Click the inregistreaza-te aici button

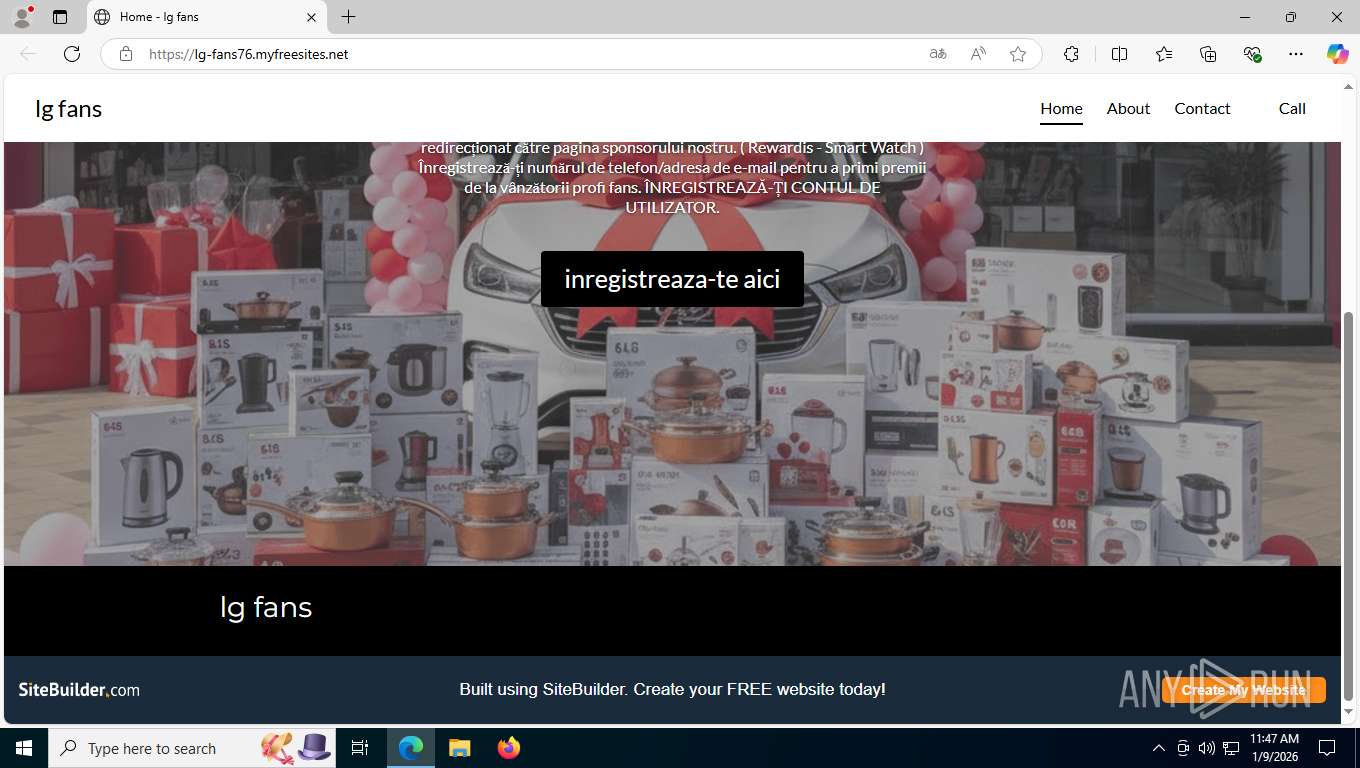pos(672,279)
